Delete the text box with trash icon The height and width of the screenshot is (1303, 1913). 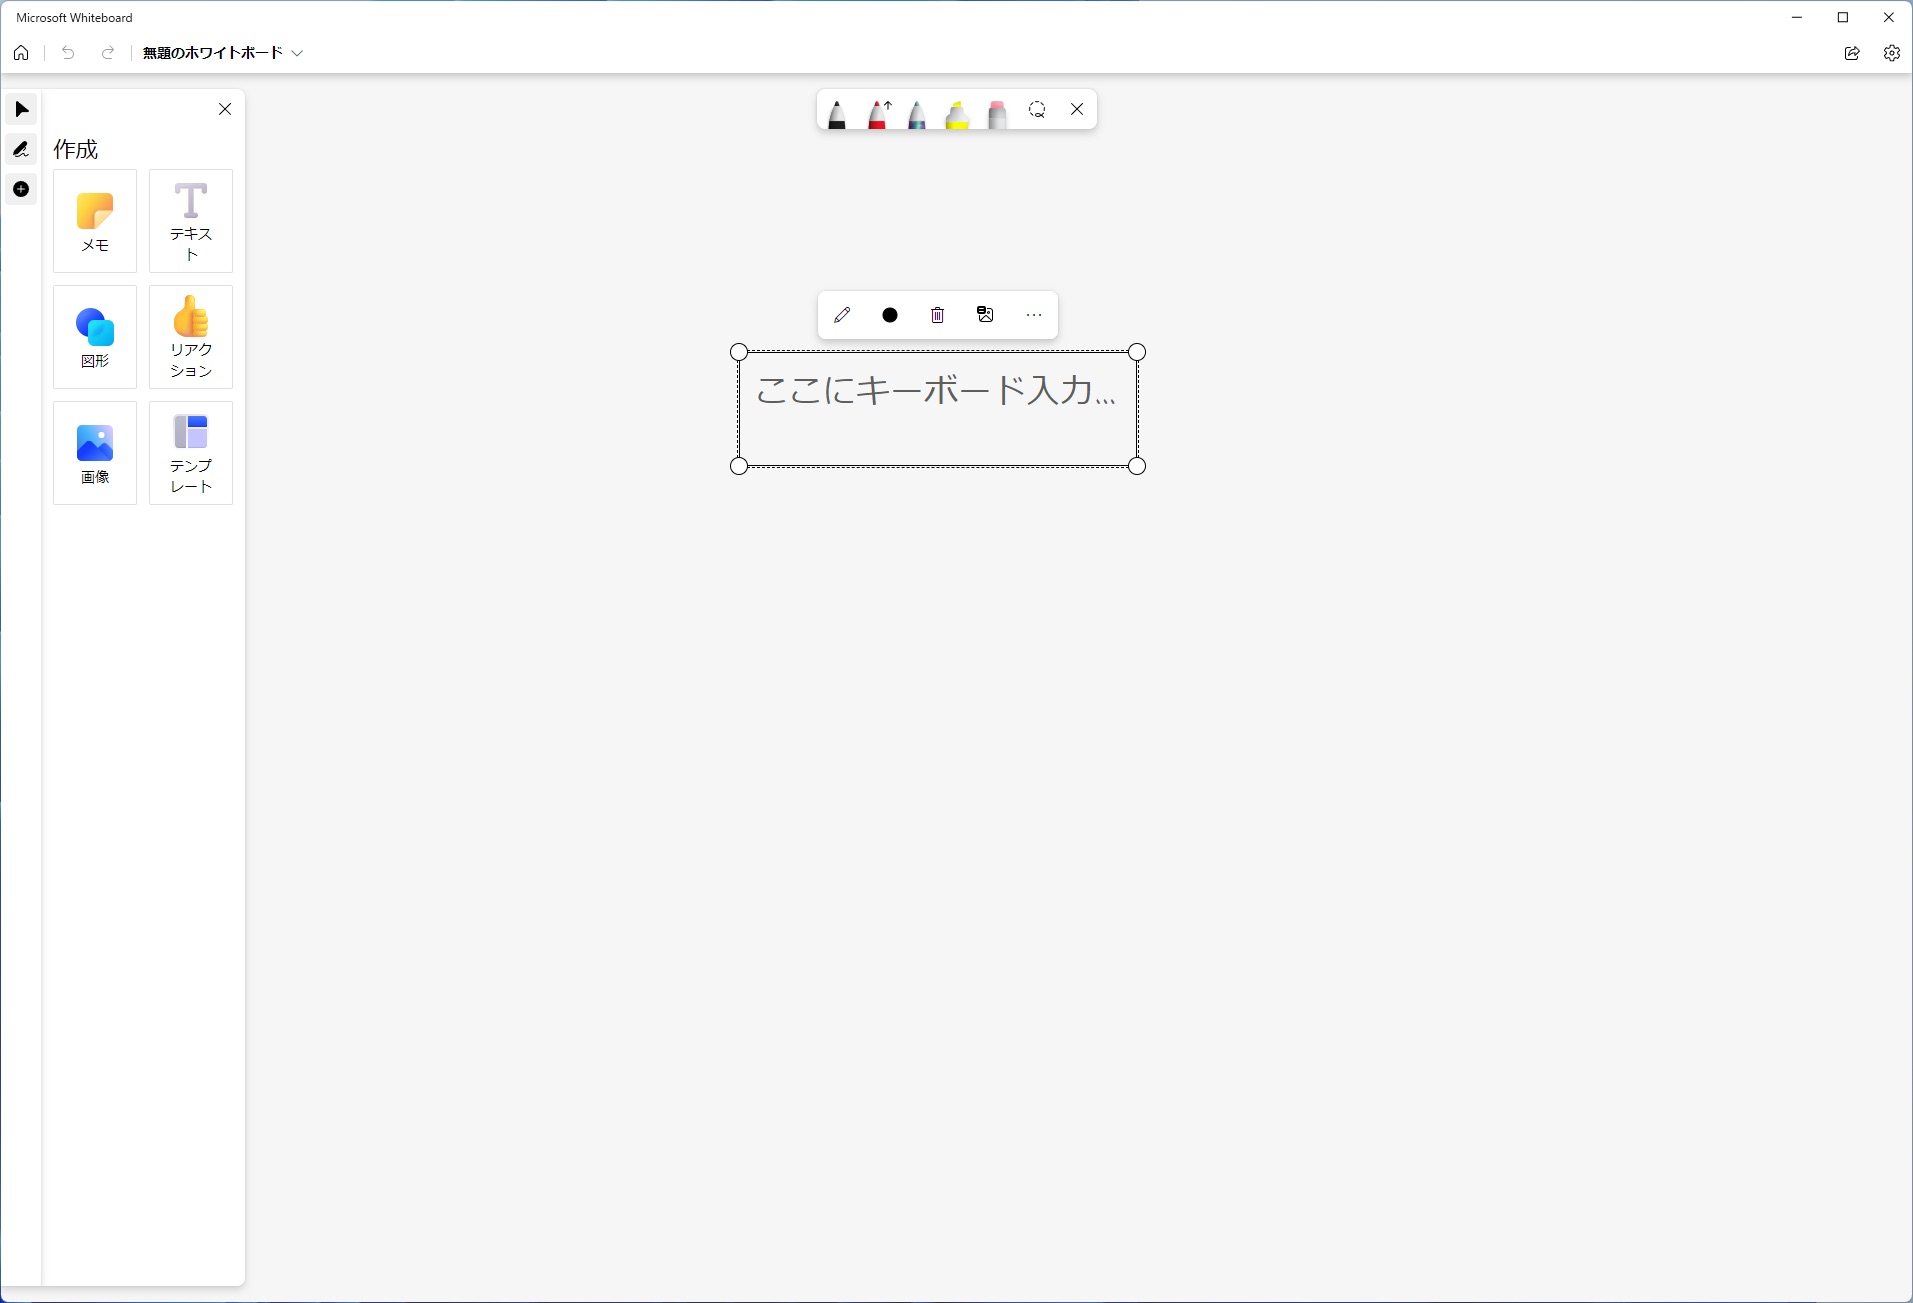click(x=938, y=315)
